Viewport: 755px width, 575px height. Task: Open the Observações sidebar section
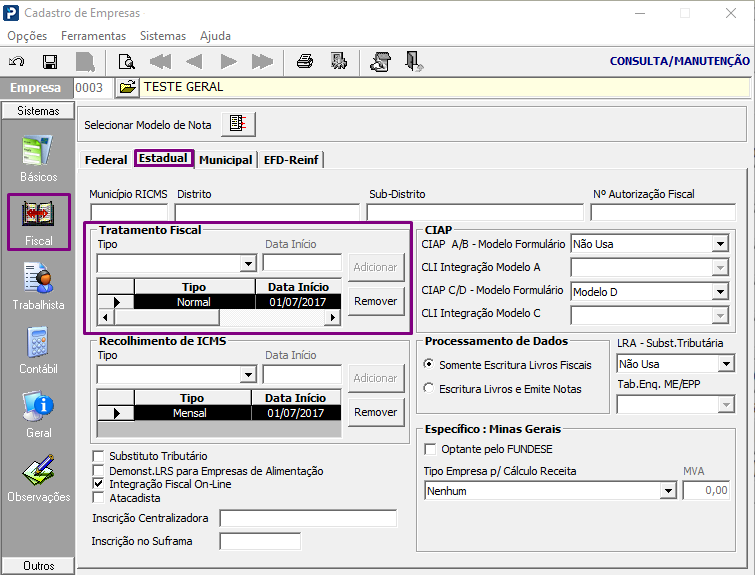(39, 479)
